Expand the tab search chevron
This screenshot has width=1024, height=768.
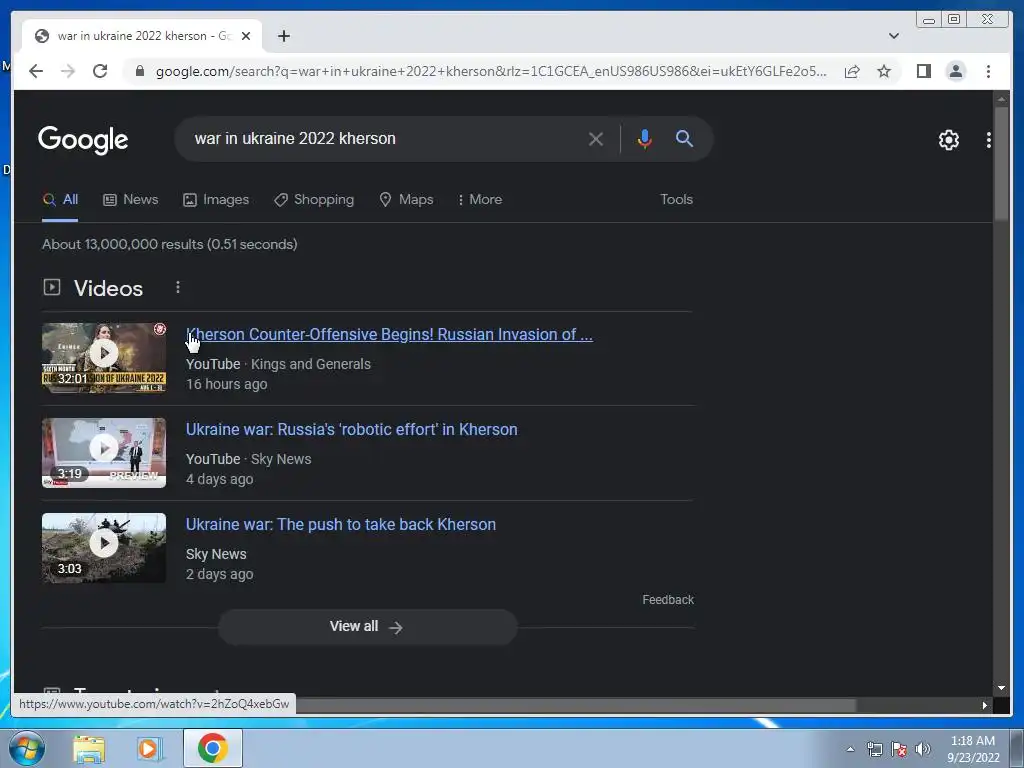coord(893,36)
